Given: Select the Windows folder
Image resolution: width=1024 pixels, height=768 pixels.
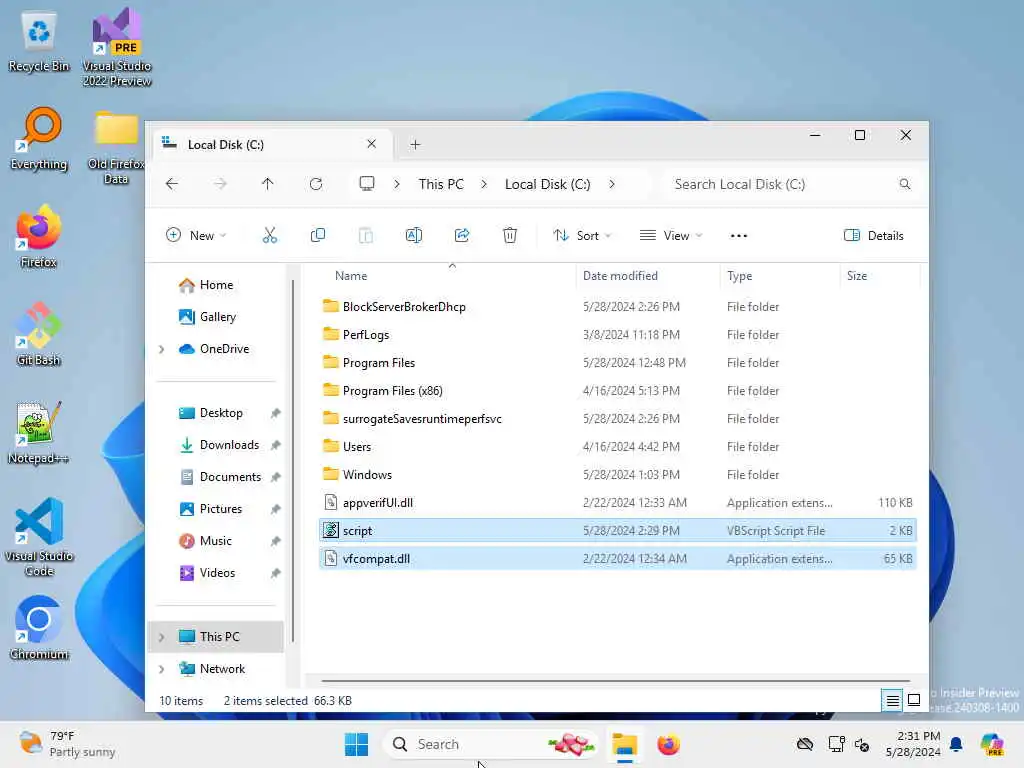Looking at the screenshot, I should pyautogui.click(x=617, y=475).
